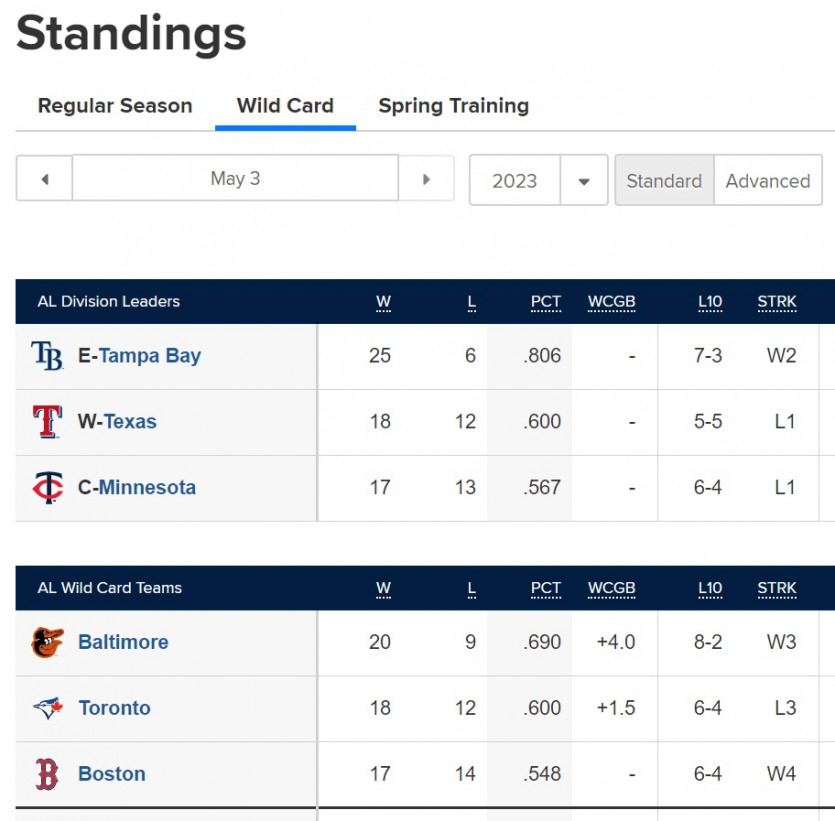The height and width of the screenshot is (821, 835).
Task: Click the PCT column header in Wild Card Teams
Action: 546,588
